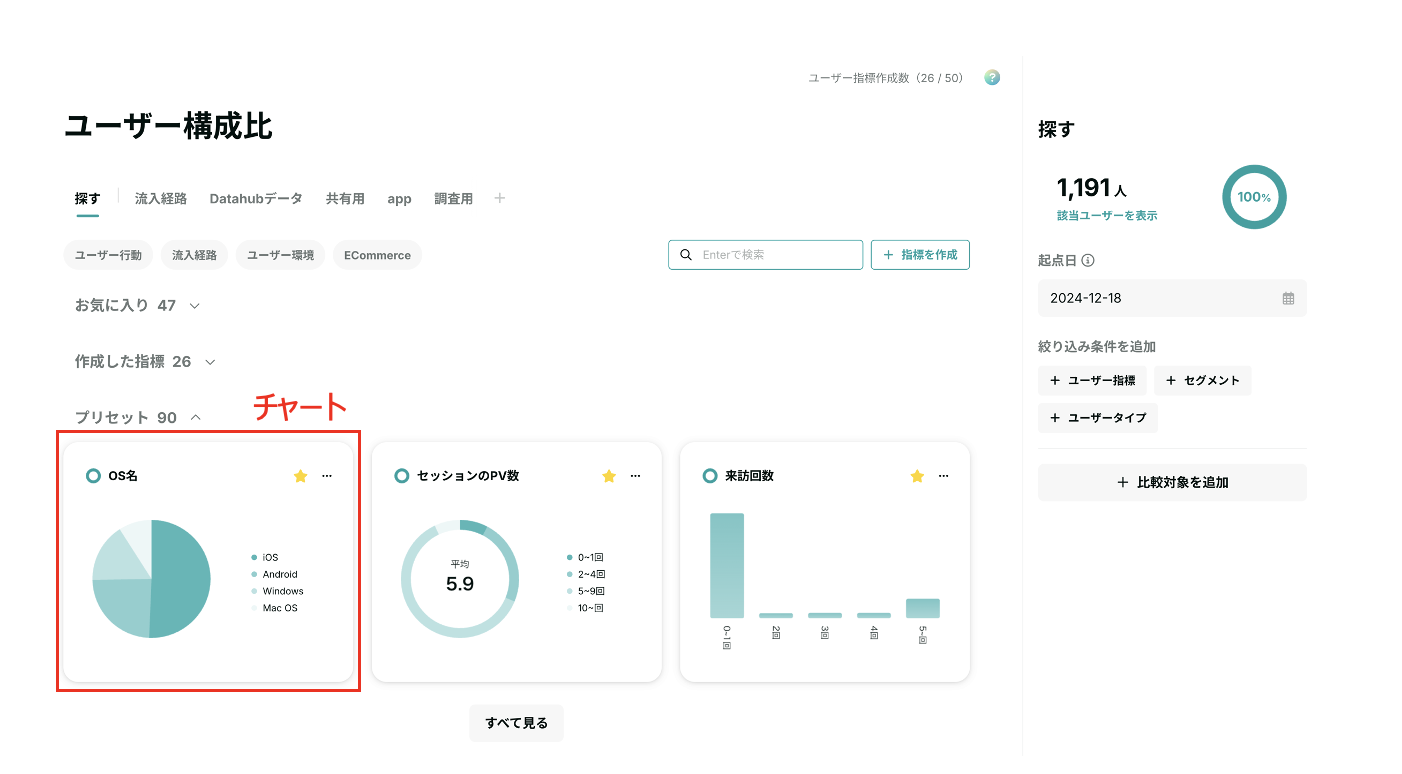Click the 1,191人 user count
1402x774 pixels.
point(1092,188)
